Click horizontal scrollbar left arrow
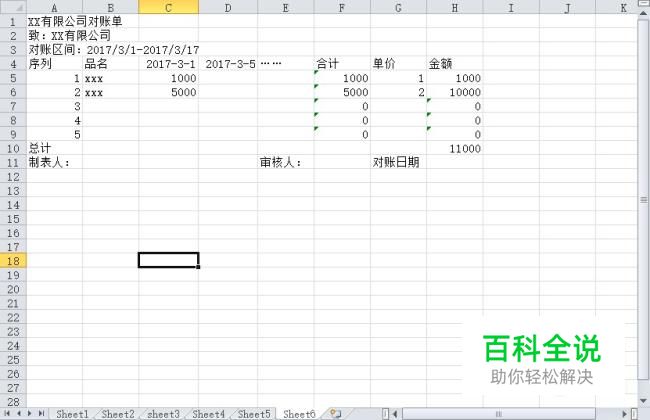650x420 pixels. coord(395,414)
